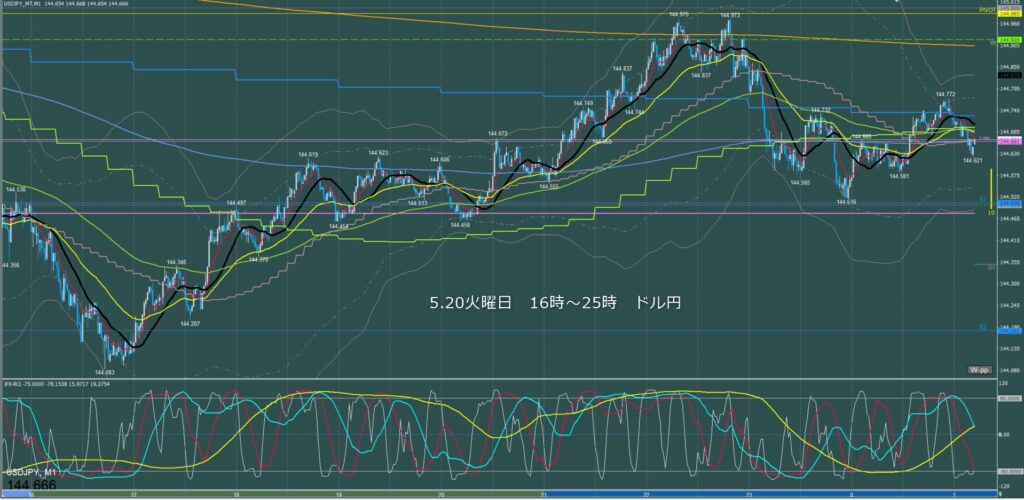Click the green weekly level price tag

click(1010, 40)
